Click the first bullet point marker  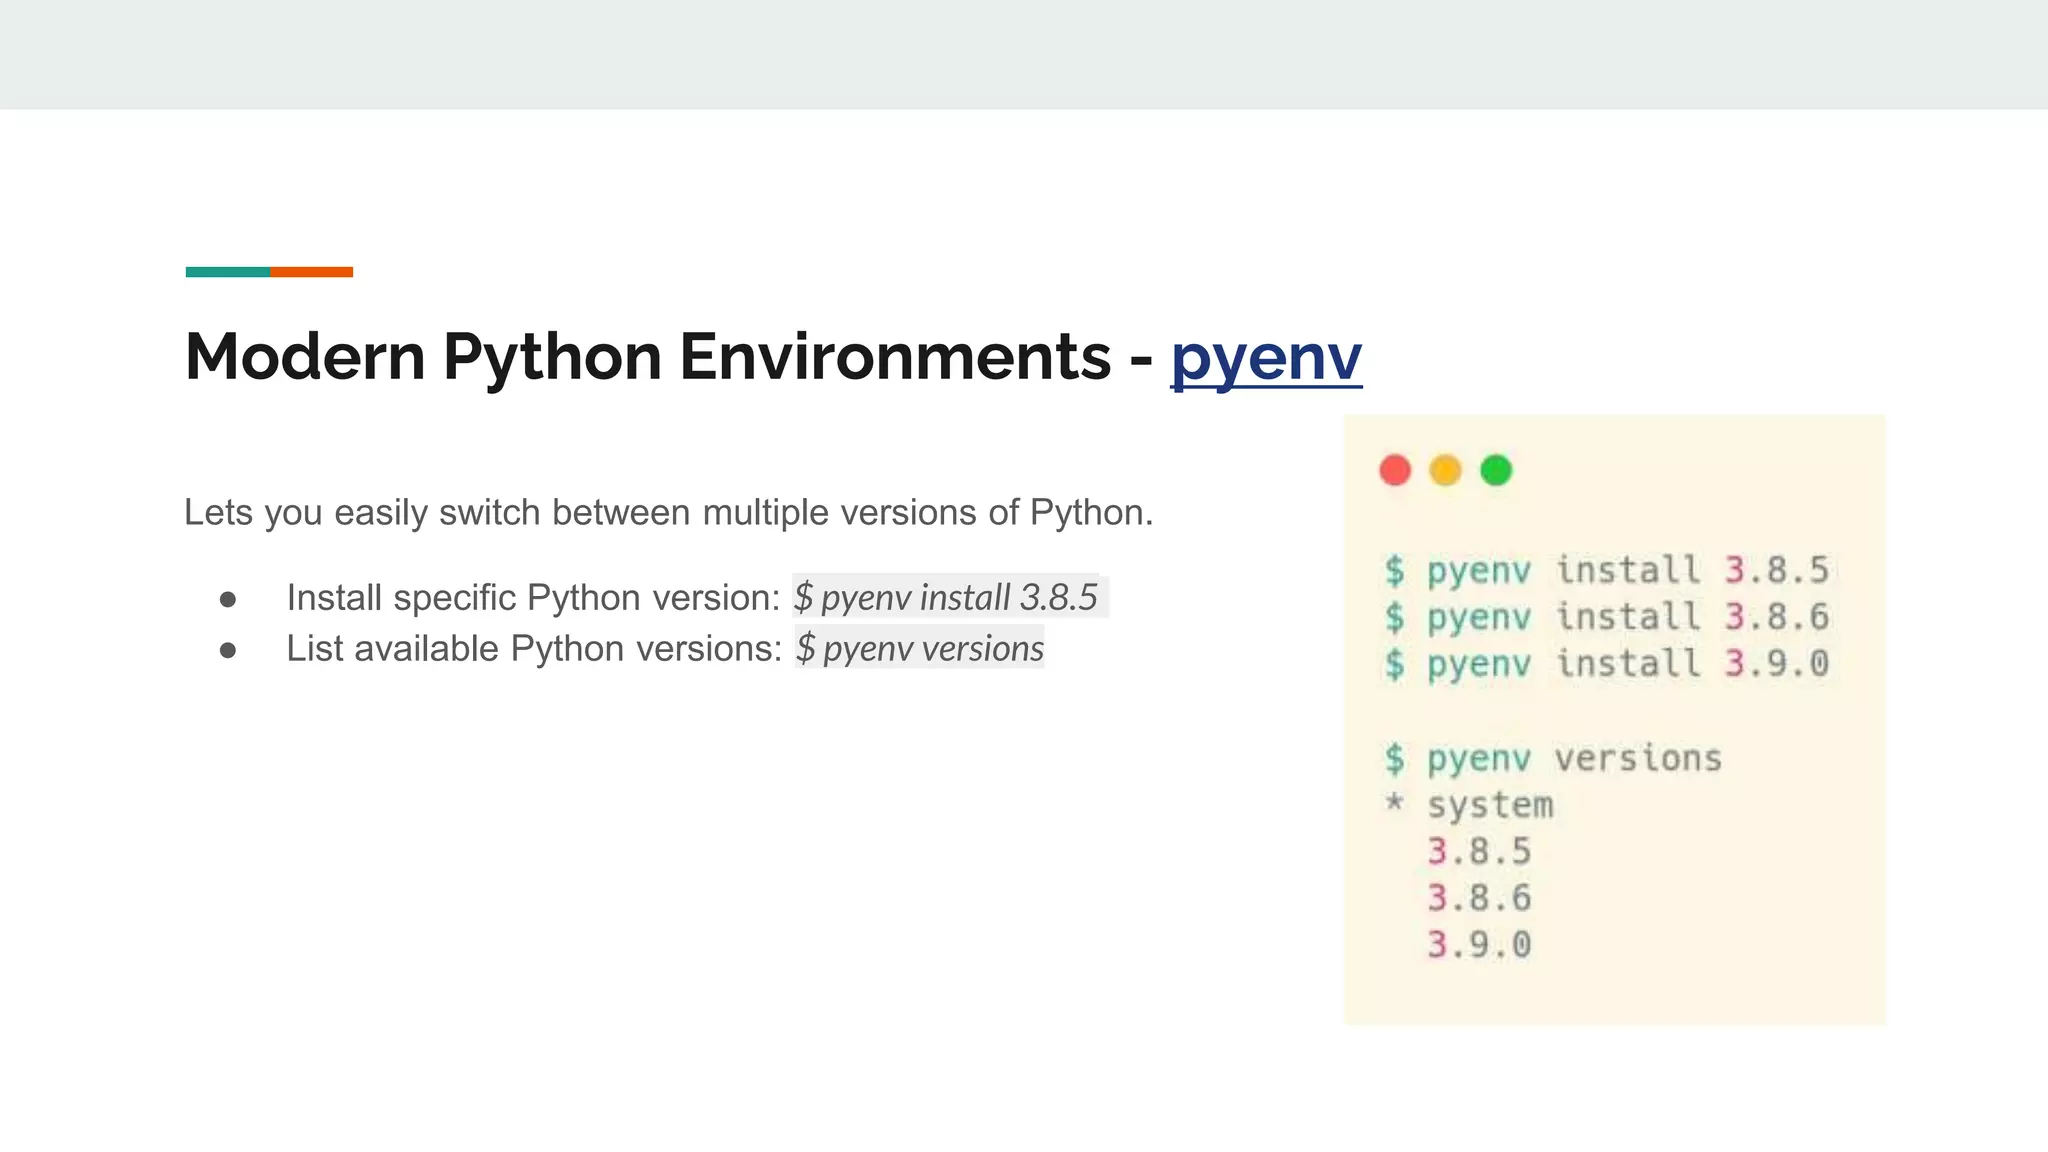coord(228,599)
